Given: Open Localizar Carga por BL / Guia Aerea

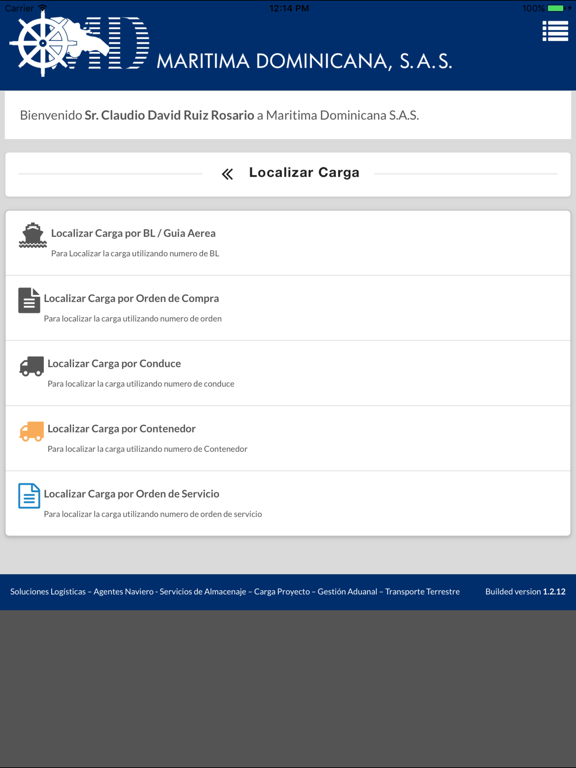Looking at the screenshot, I should coord(288,243).
